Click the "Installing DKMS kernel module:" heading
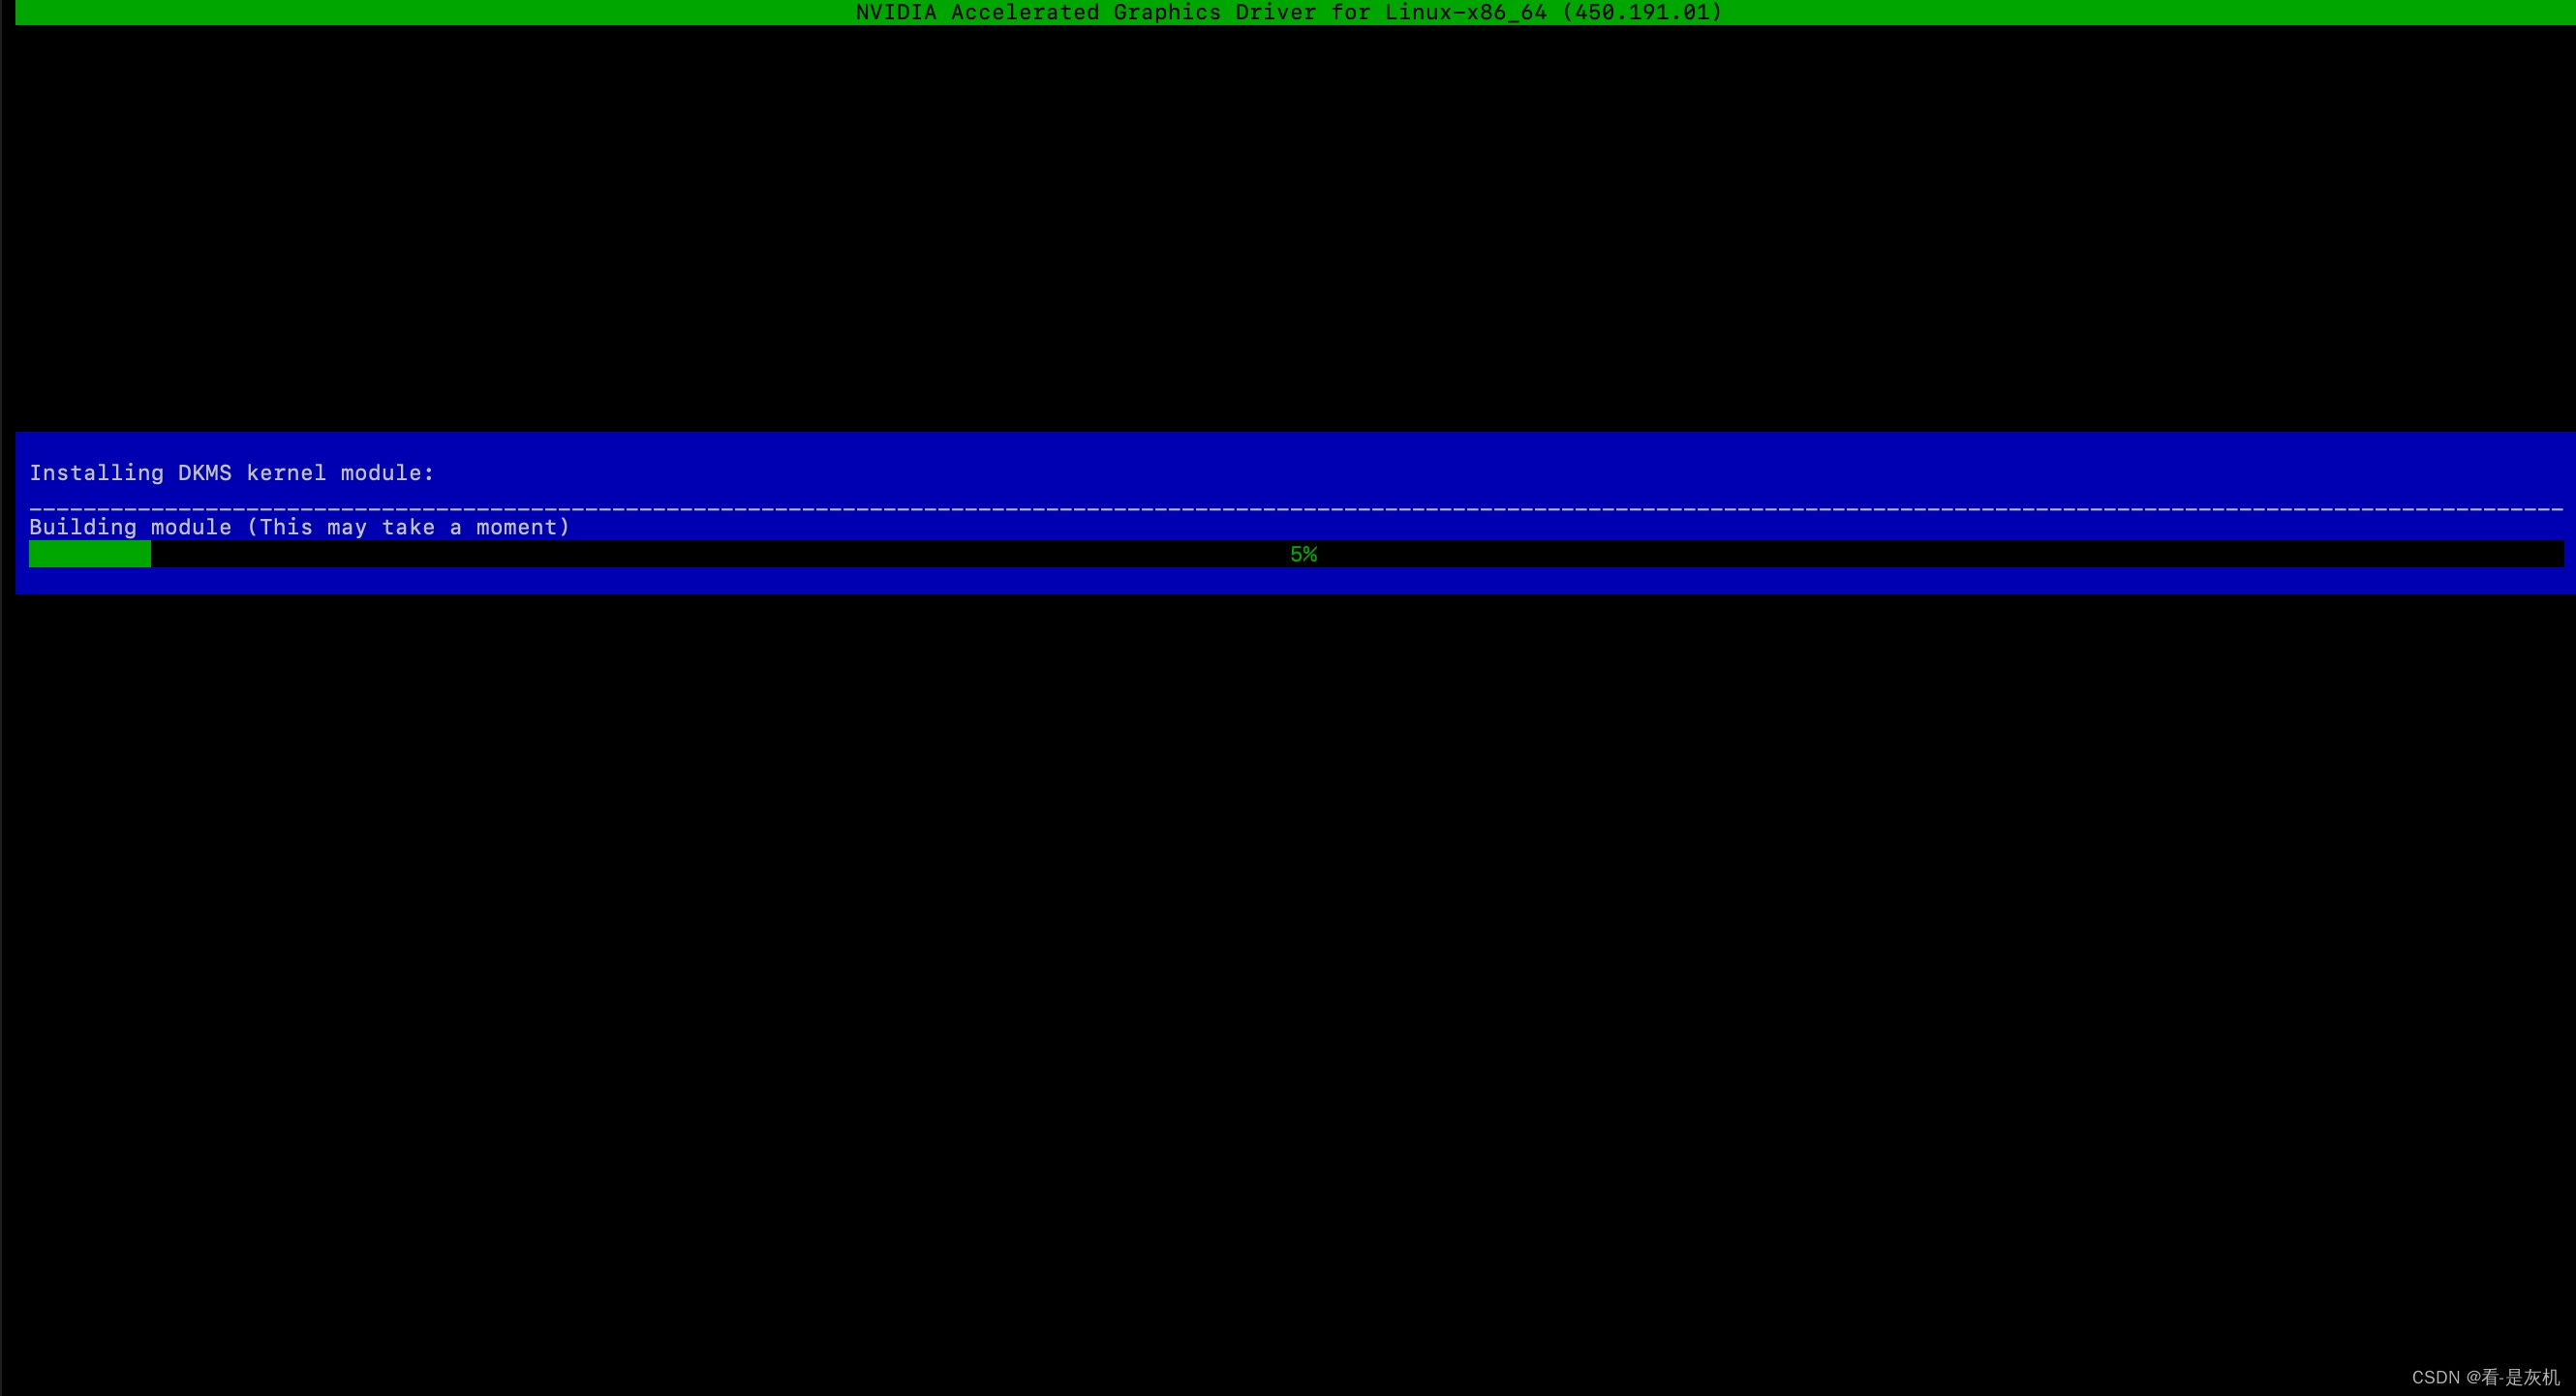Screen dimensions: 2576x1396 pos(232,473)
